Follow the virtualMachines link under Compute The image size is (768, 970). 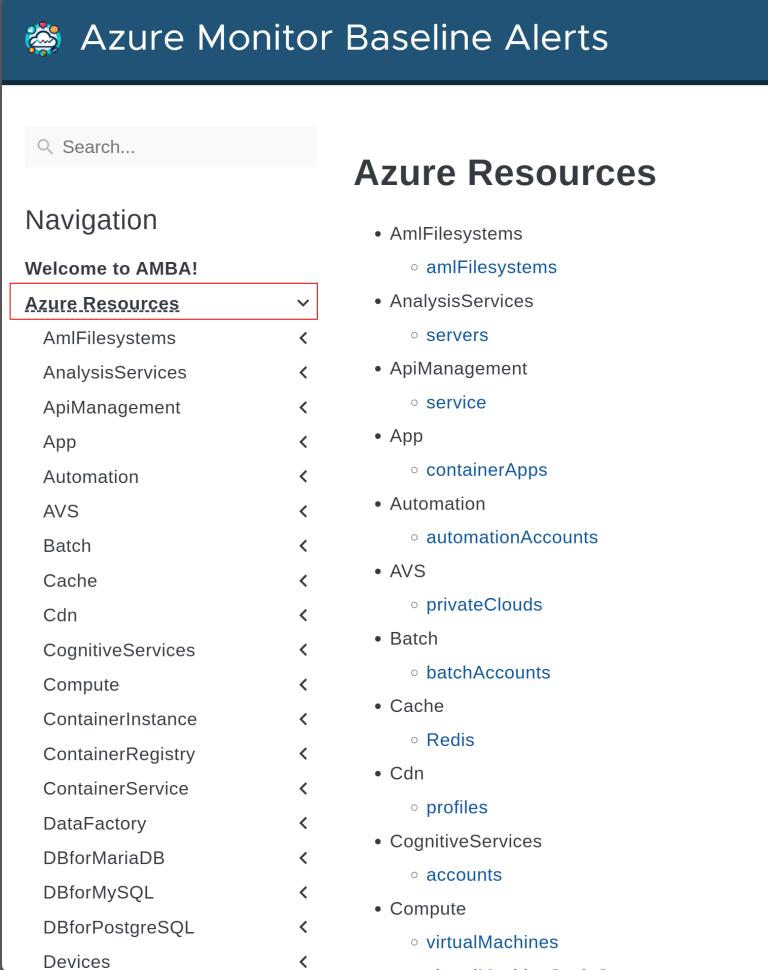(492, 941)
